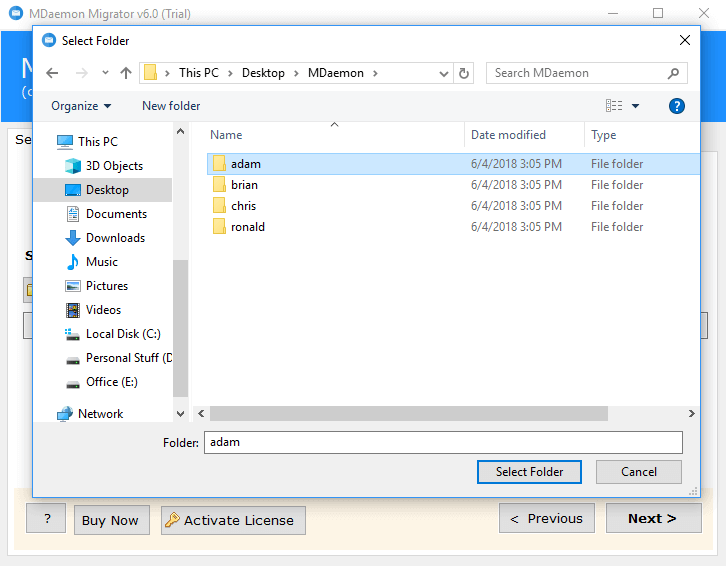Open Videos in the sidebar

click(103, 310)
